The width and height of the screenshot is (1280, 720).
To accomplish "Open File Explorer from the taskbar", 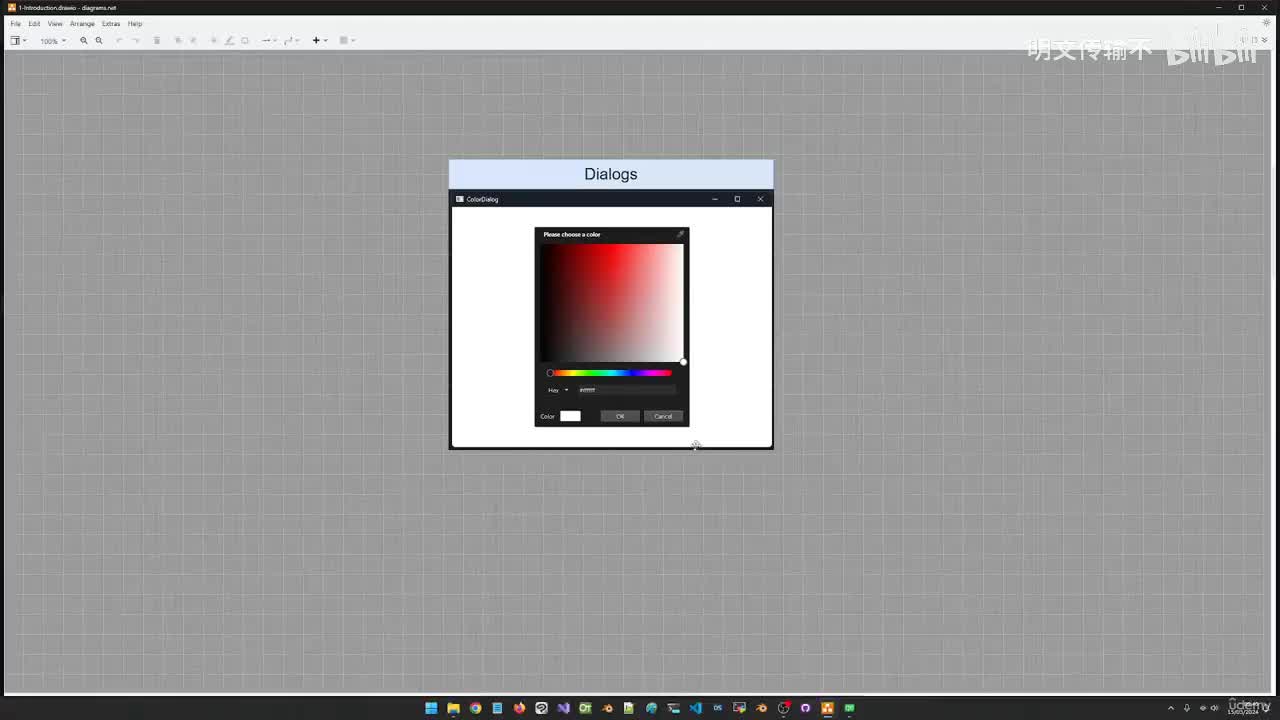I will pos(453,708).
